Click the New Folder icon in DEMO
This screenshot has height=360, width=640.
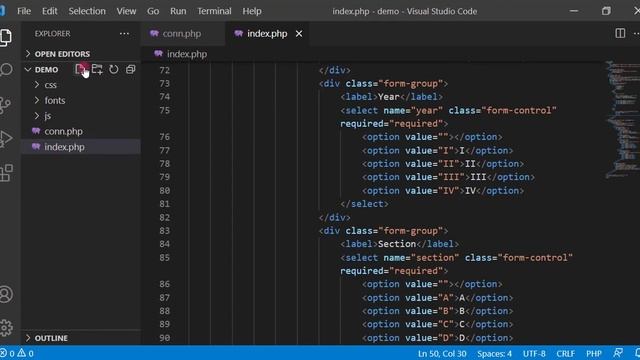click(x=97, y=69)
